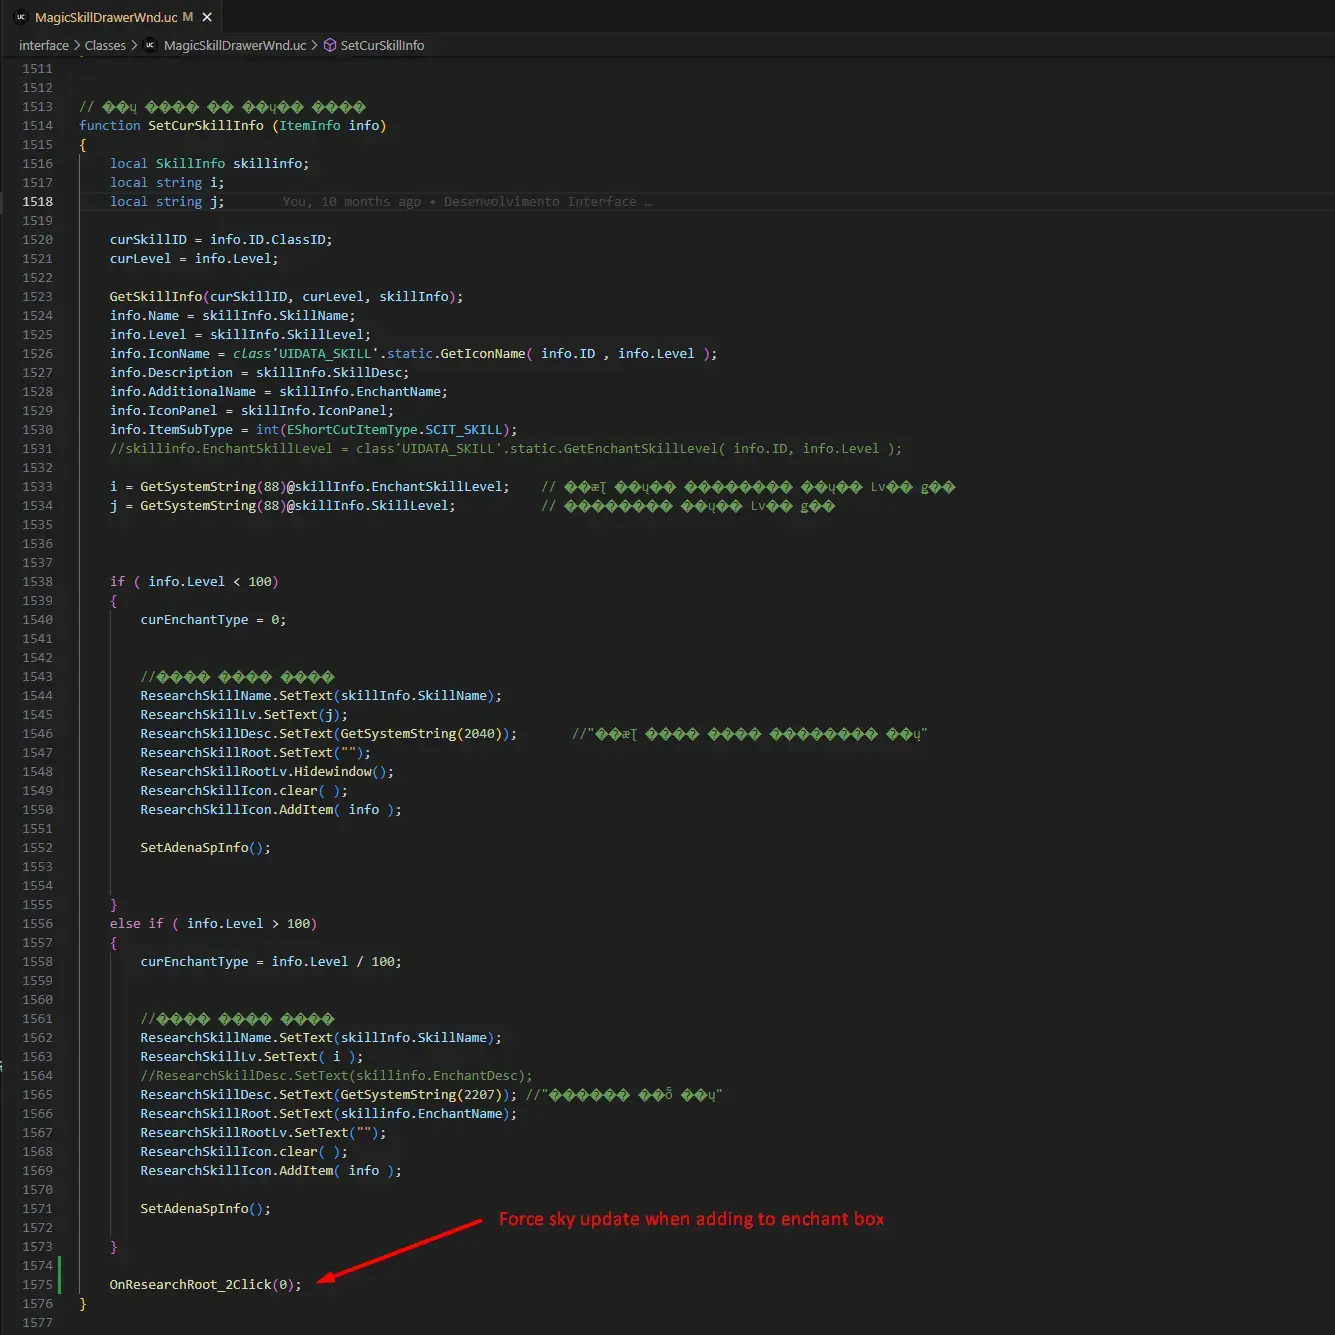This screenshot has width=1335, height=1335.
Task: Click 'ResearchSkillLv.SetText(j);' line
Action: pyautogui.click(x=244, y=714)
